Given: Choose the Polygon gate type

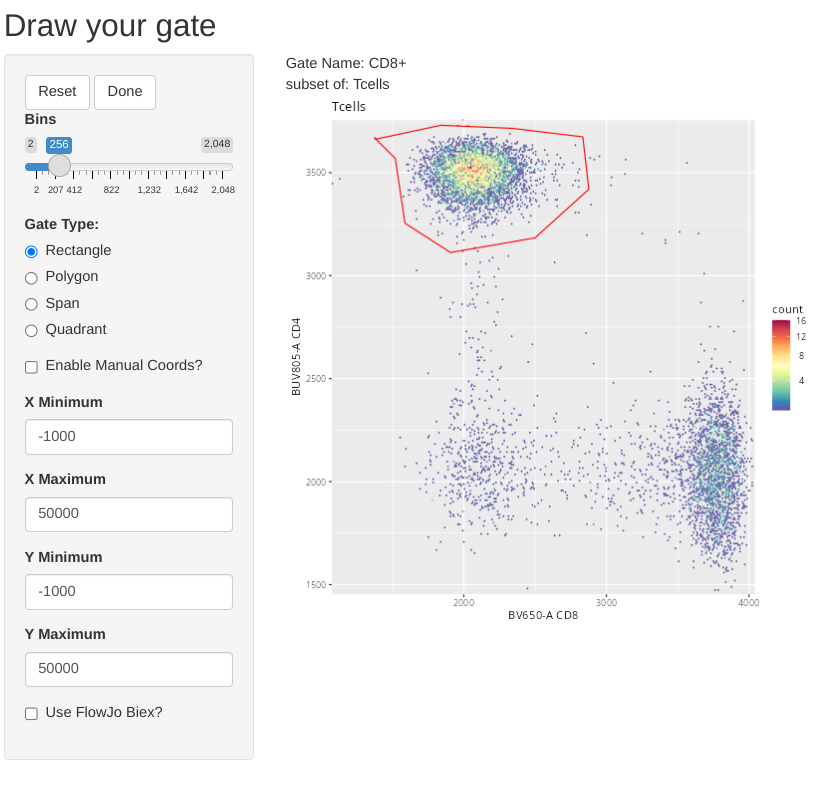Looking at the screenshot, I should (x=31, y=277).
